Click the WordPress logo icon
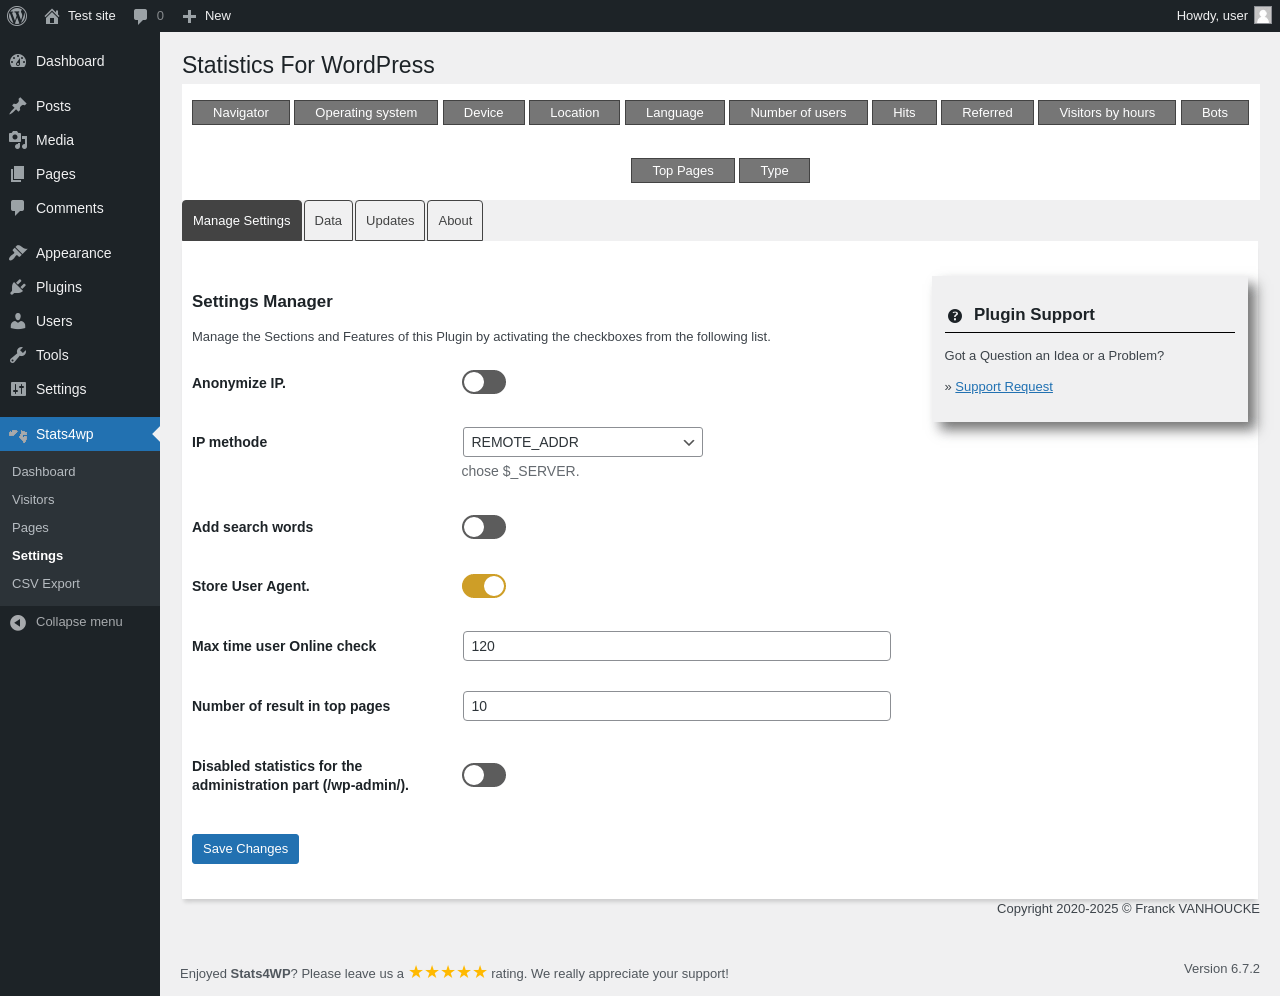 point(17,16)
